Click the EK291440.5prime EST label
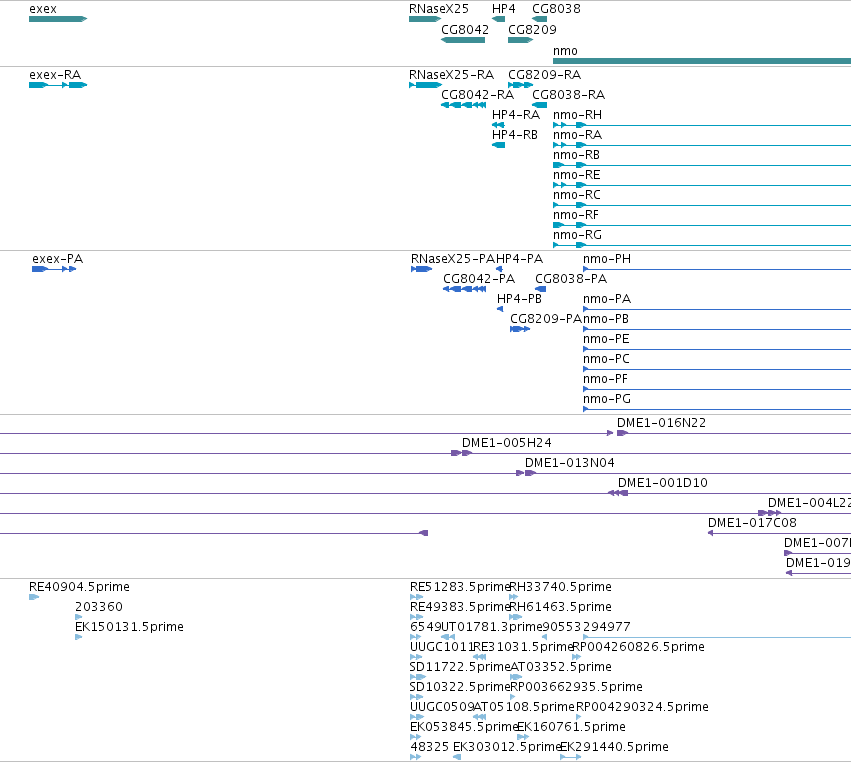 [x=614, y=747]
